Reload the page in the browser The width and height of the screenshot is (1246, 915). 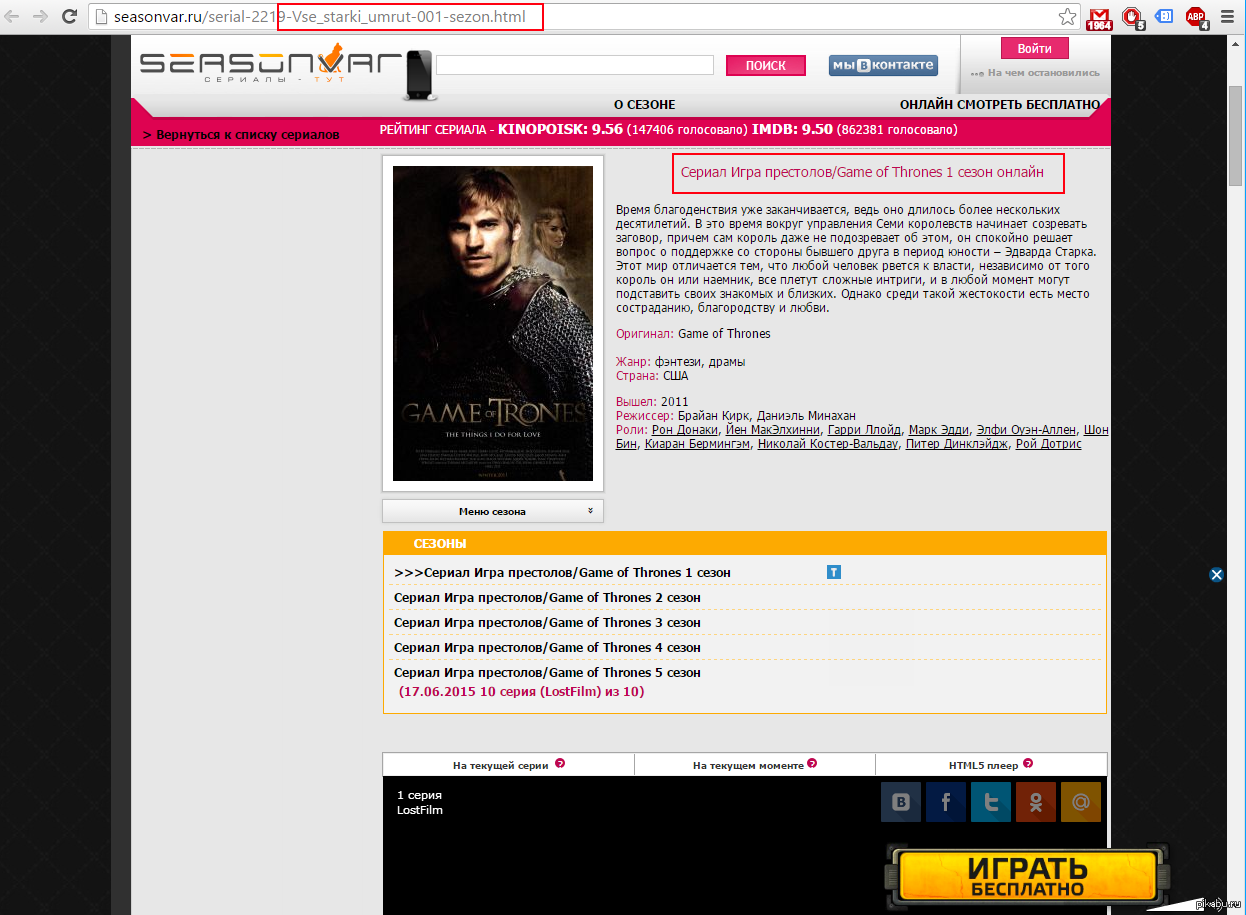(69, 17)
